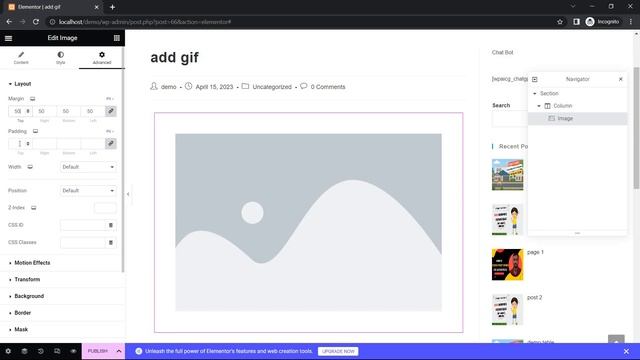Click the April 15, 2023 date link
Screen dimensions: 640x360
[x=214, y=87]
